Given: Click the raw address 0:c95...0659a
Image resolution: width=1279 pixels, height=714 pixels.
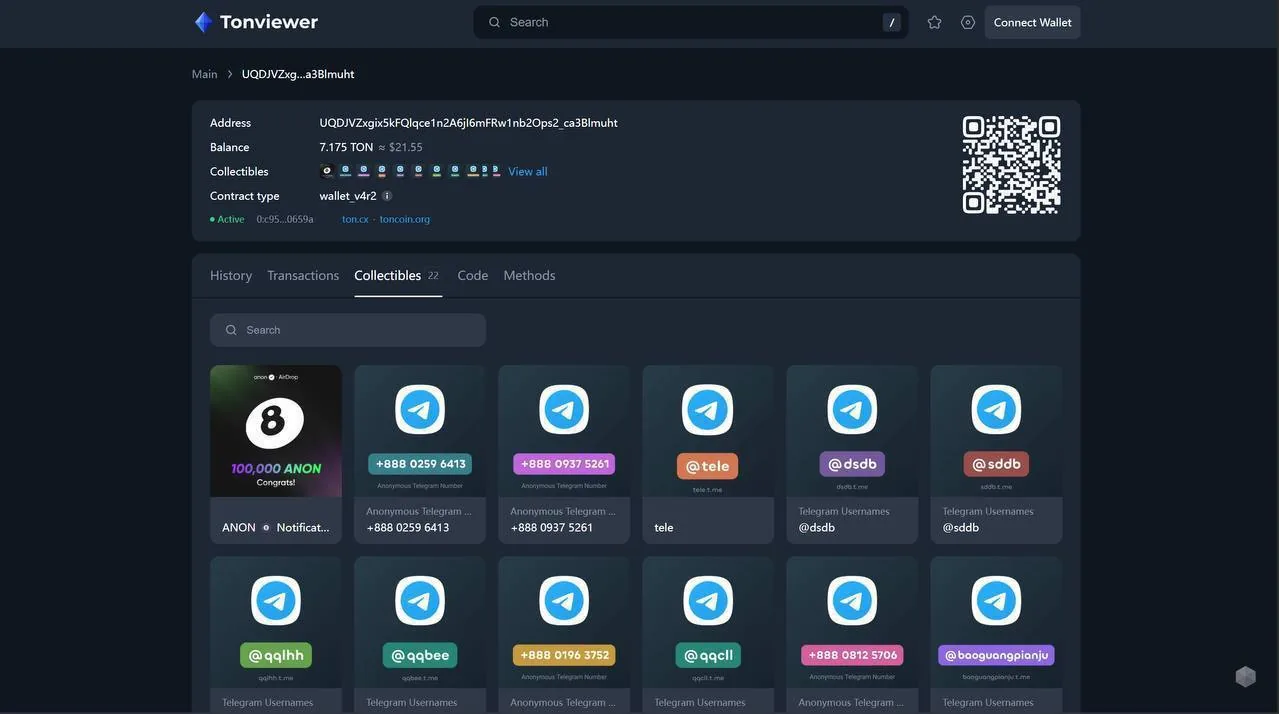Looking at the screenshot, I should point(285,219).
